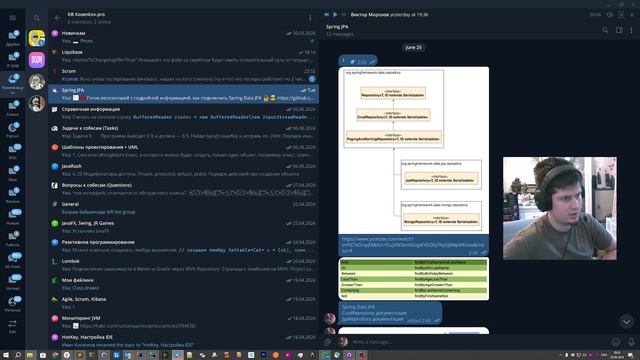Select the highlighted Spring JPA topic
The width and height of the screenshot is (640, 360).
pyautogui.click(x=184, y=94)
